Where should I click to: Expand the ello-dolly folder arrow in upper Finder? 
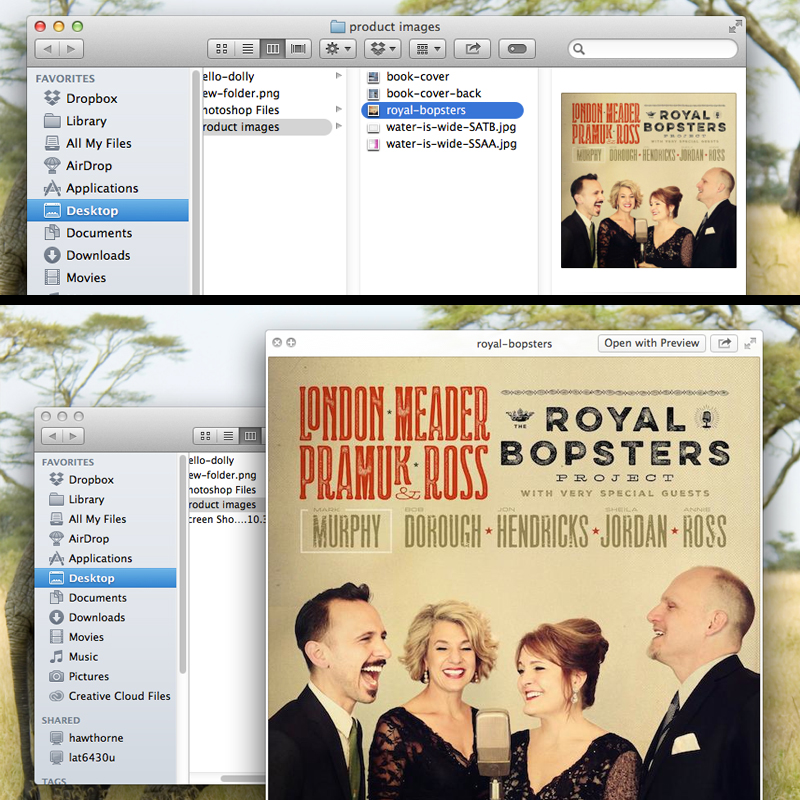pyautogui.click(x=339, y=76)
